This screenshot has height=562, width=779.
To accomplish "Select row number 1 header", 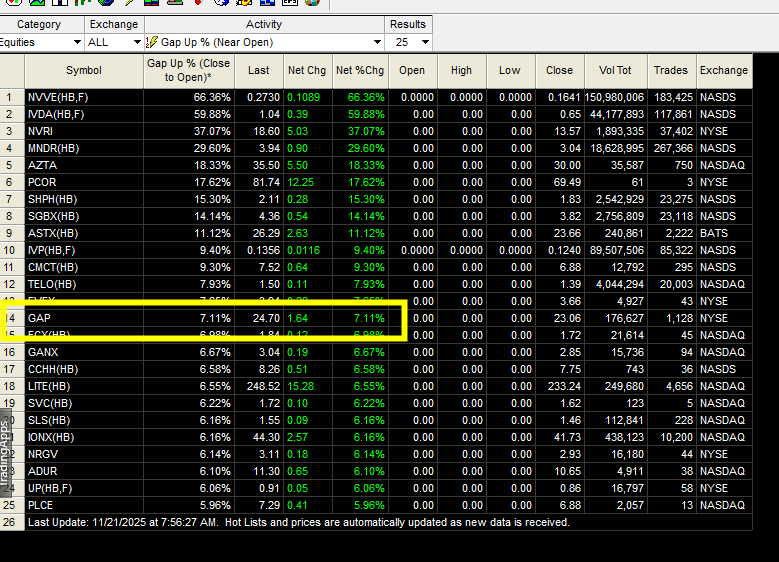I will click(x=12, y=97).
